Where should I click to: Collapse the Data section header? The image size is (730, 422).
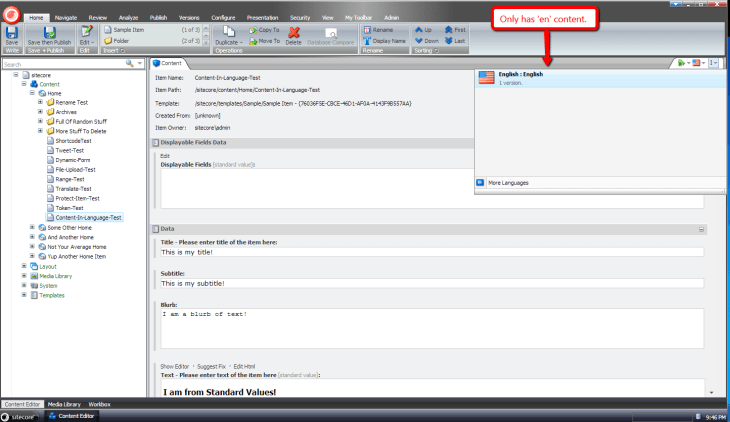pyautogui.click(x=155, y=229)
